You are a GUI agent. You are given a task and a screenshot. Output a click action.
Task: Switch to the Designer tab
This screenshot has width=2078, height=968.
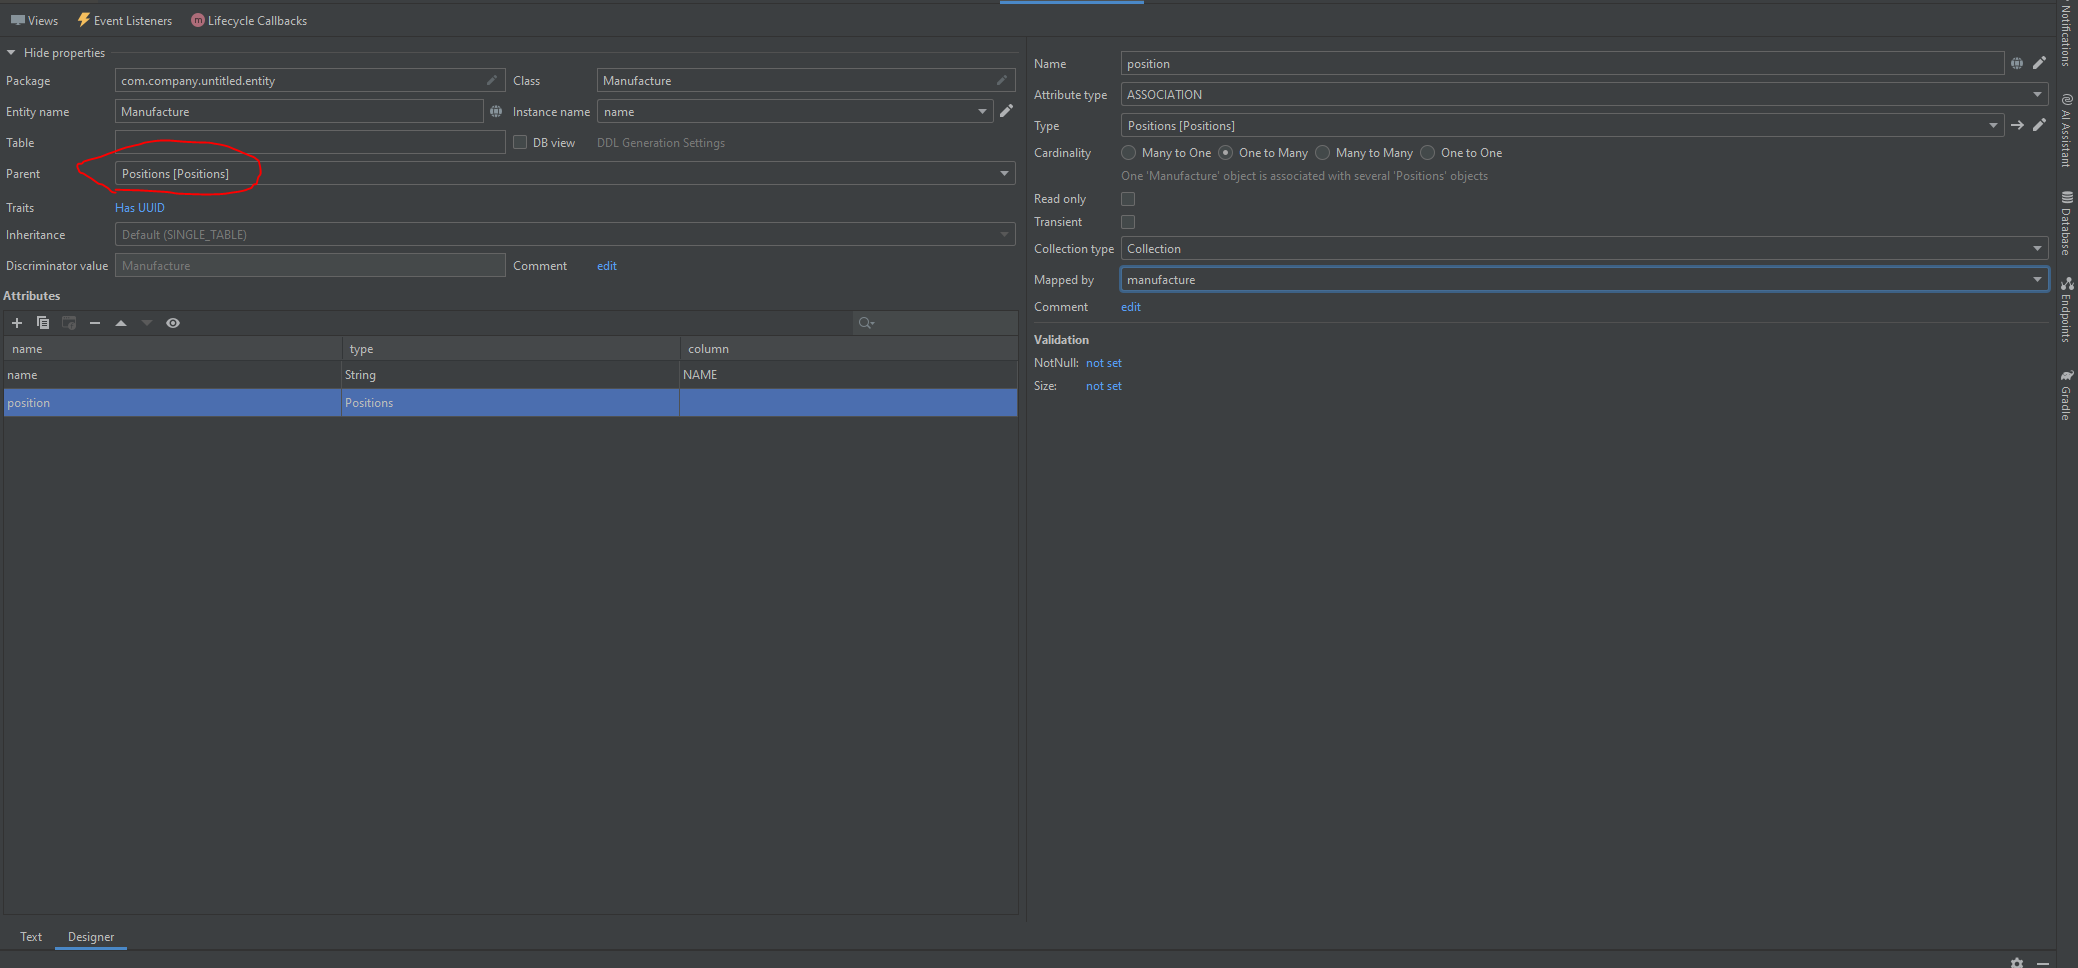tap(91, 937)
